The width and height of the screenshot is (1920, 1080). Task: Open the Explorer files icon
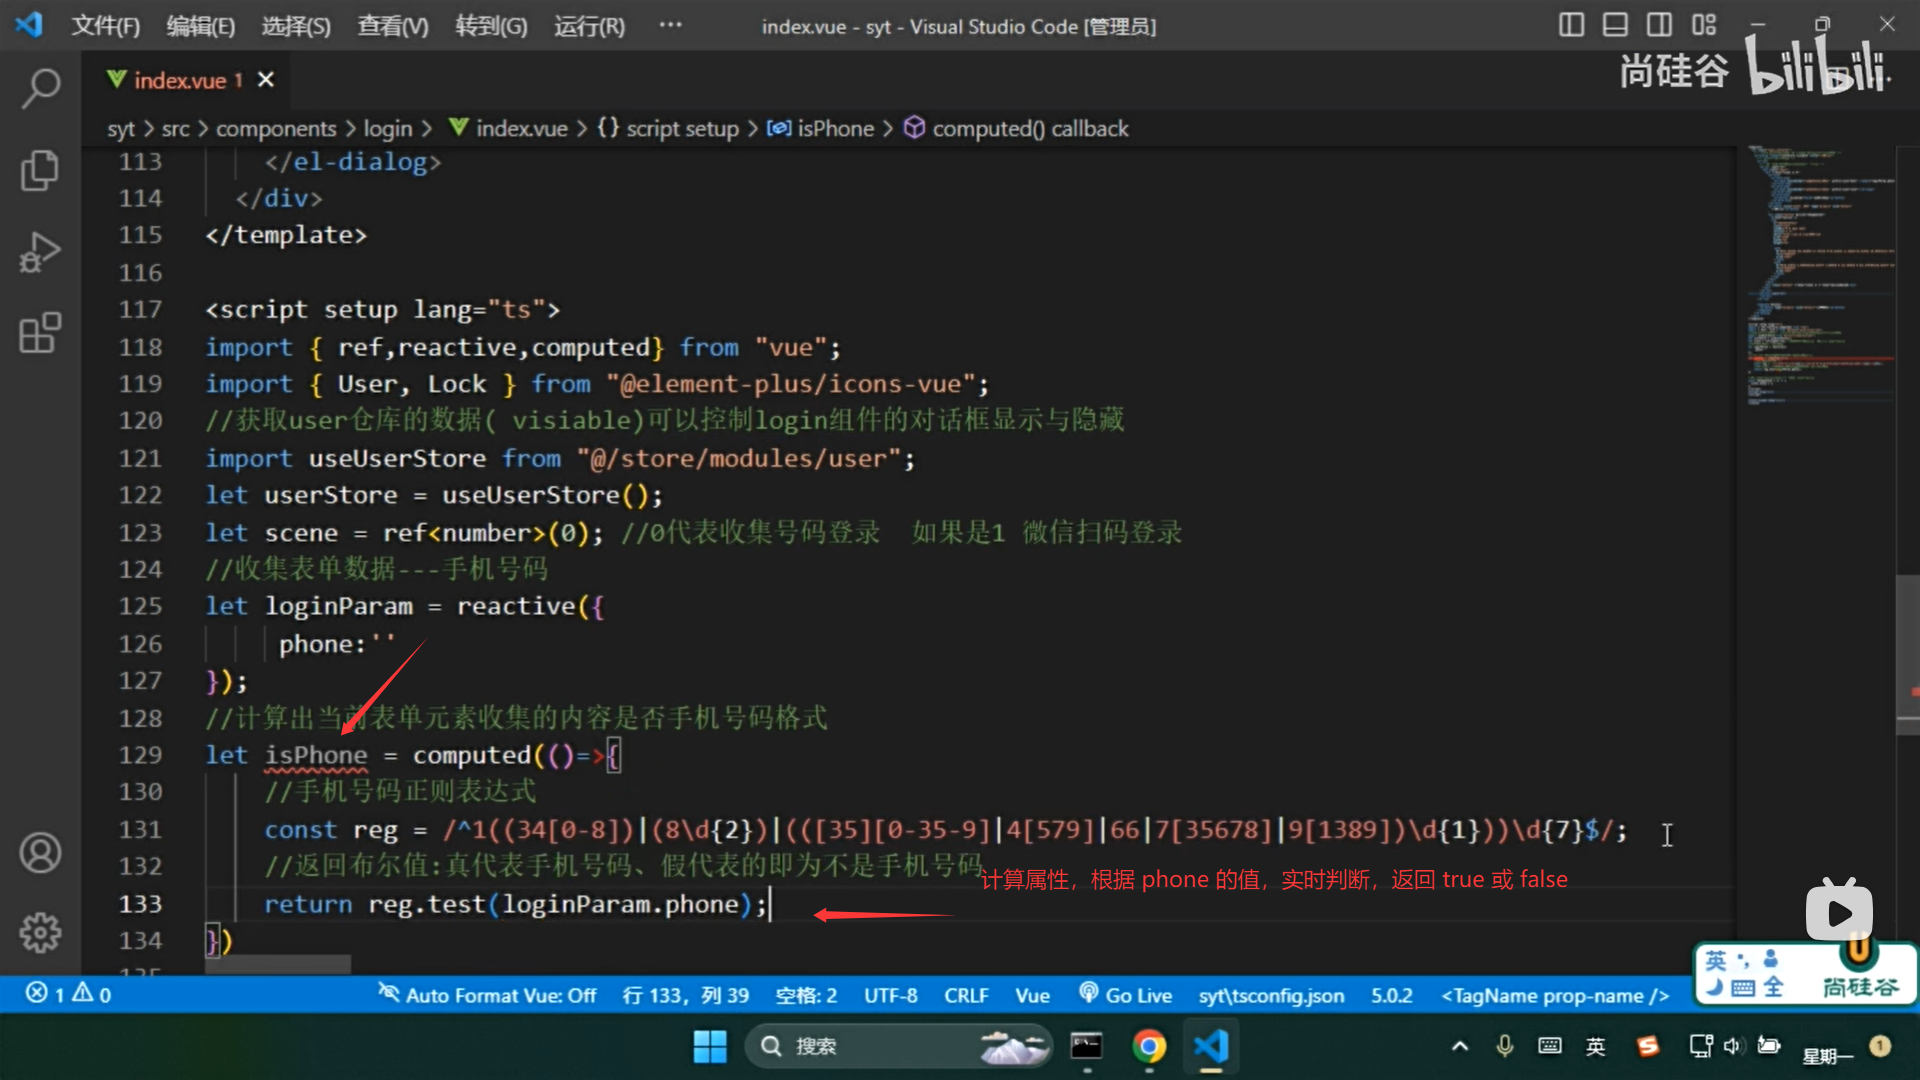point(40,170)
